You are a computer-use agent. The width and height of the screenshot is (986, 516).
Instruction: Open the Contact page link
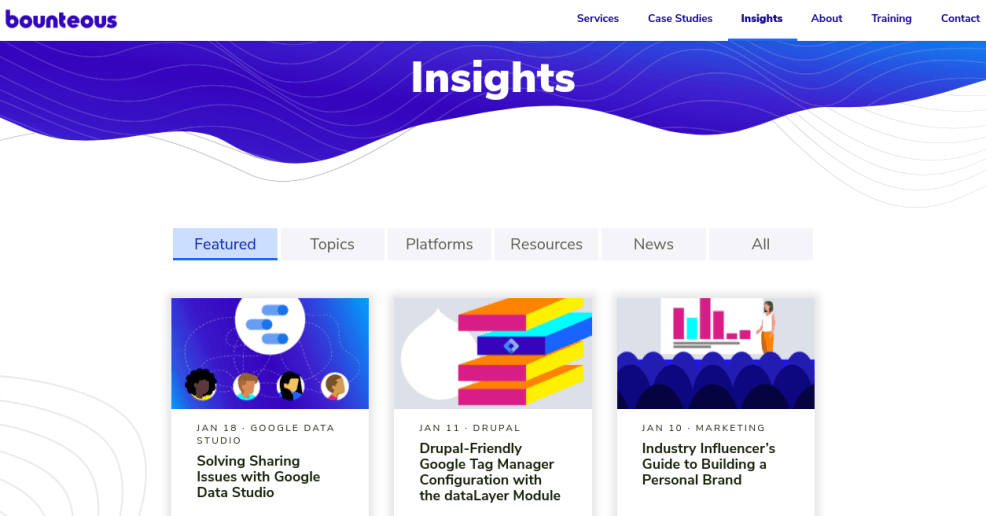[x=959, y=19]
